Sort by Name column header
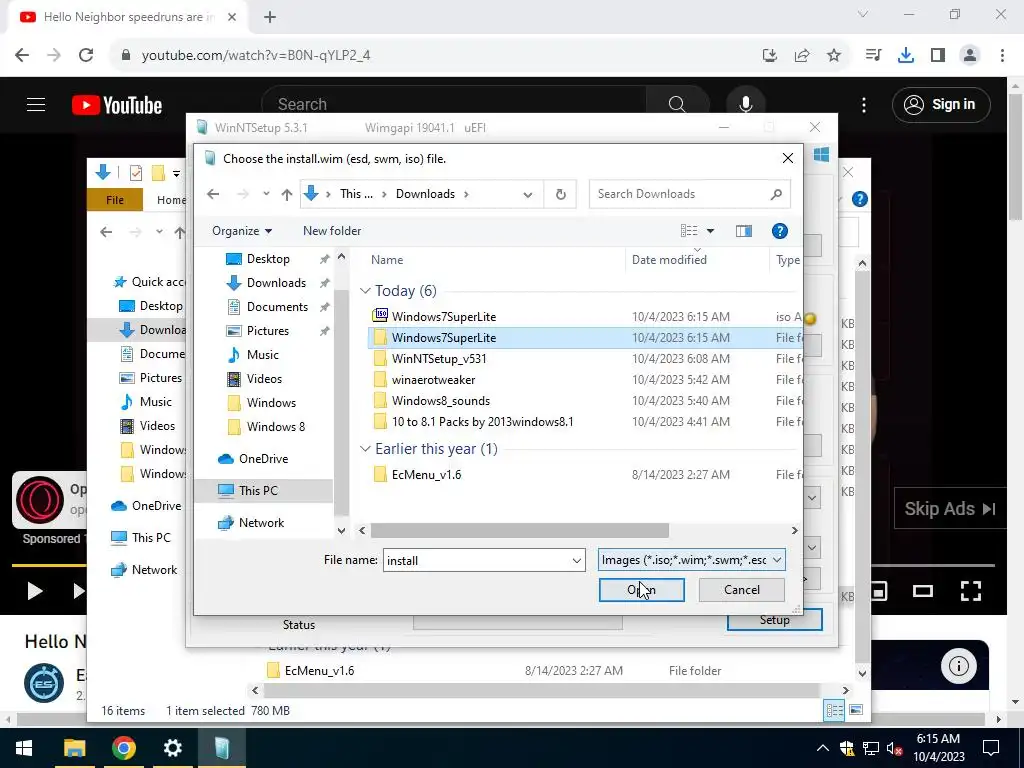 [387, 260]
